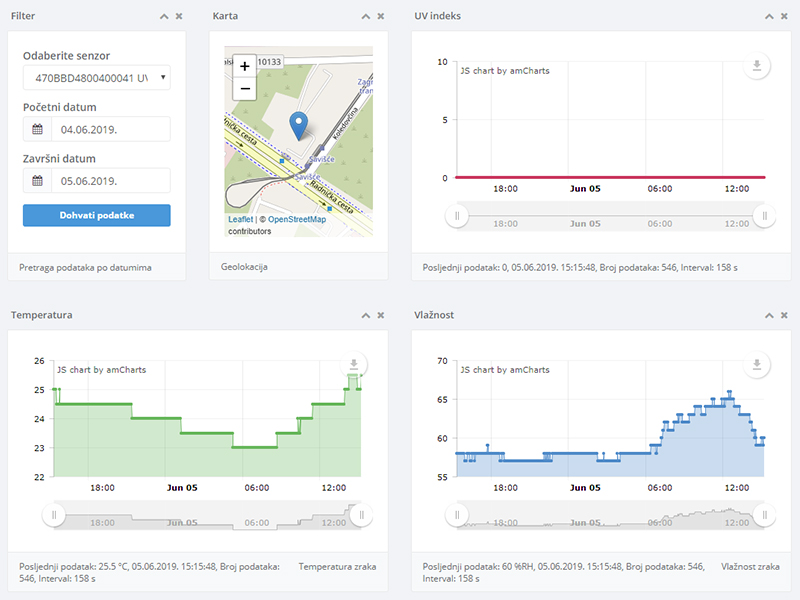Click the calendar icon beside Završni datum
Screen dimensions: 800x600
click(37, 181)
